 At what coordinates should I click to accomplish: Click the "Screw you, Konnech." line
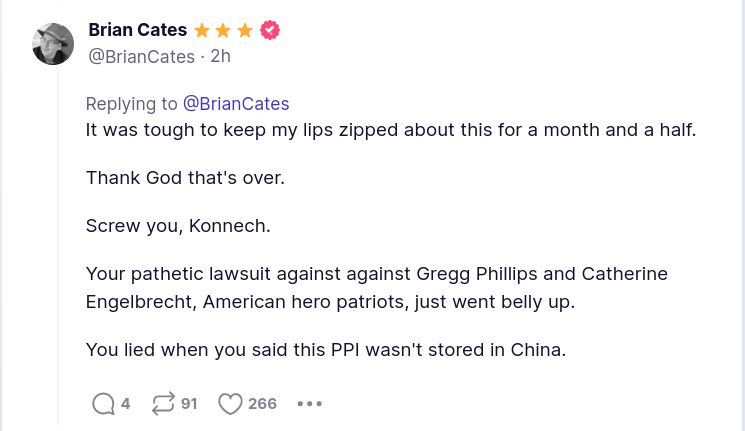[178, 225]
